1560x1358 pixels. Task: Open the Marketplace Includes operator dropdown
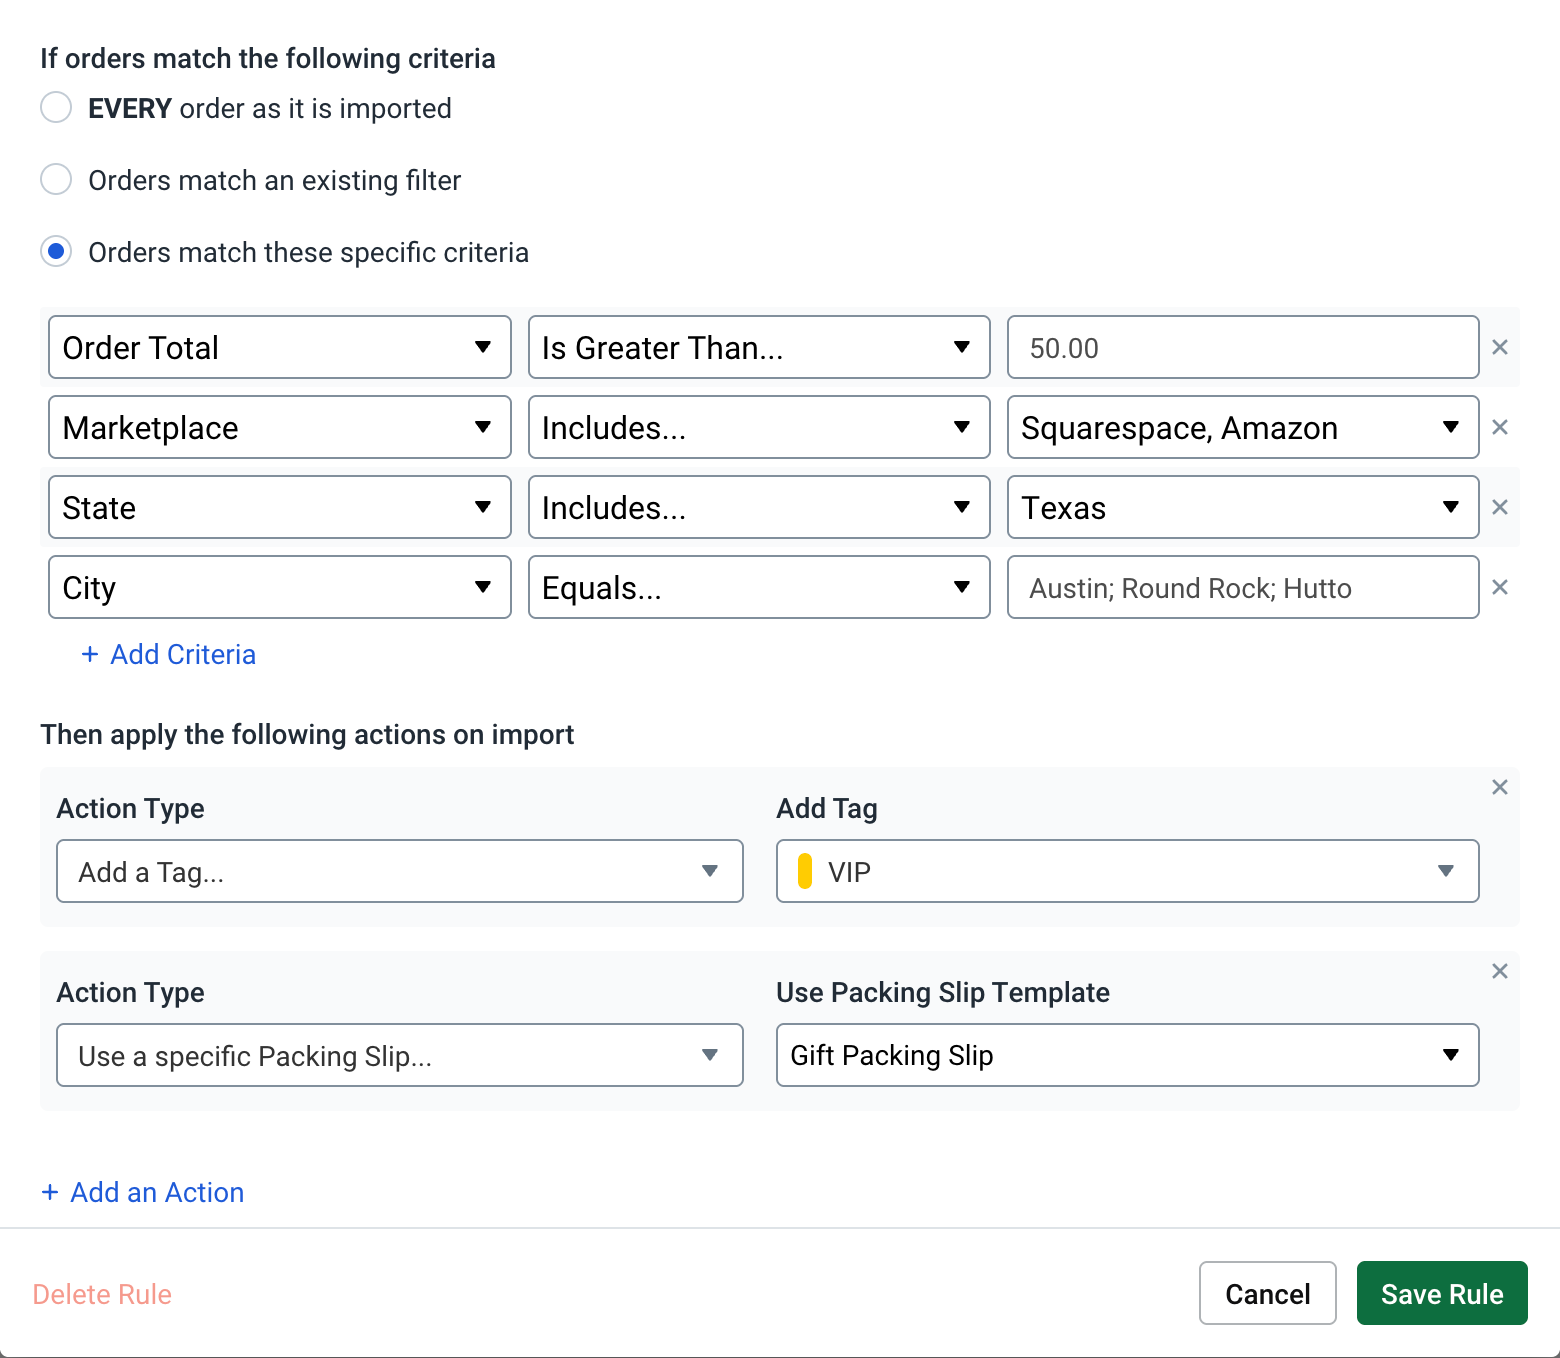tap(759, 427)
